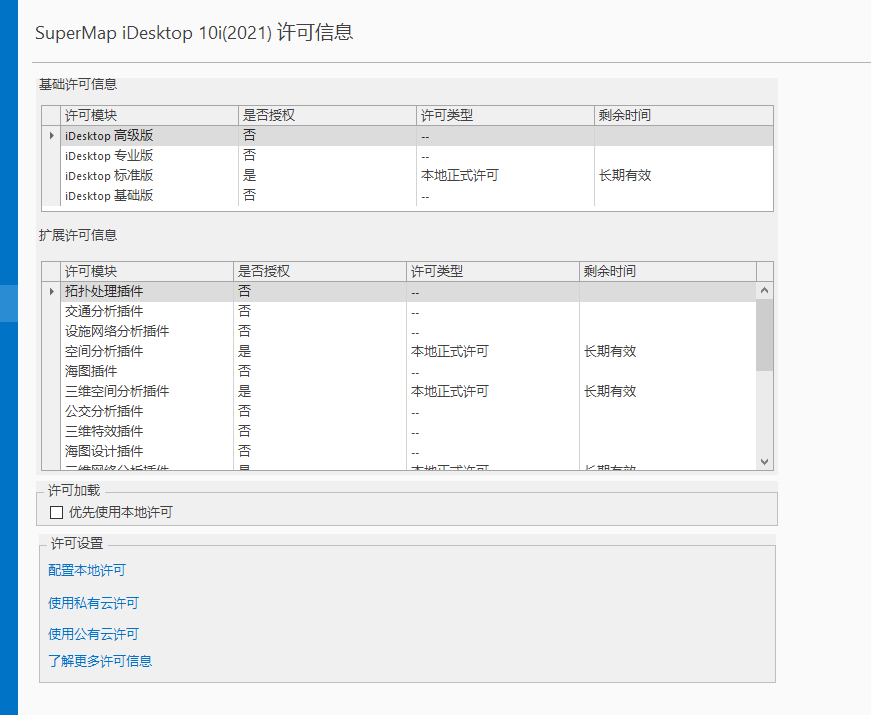Screen dimensions: 871x715
Task: Click 本地正式许可 cell of iDesktop 标准版
Action: pos(505,176)
